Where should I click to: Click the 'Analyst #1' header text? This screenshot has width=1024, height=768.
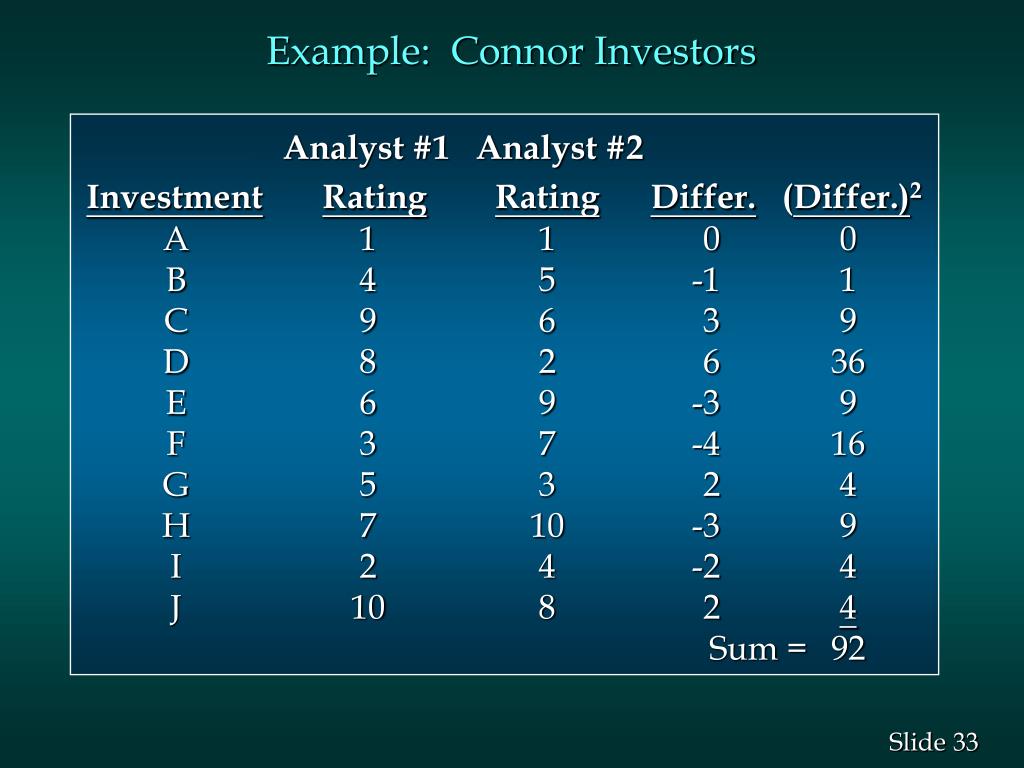coord(366,148)
